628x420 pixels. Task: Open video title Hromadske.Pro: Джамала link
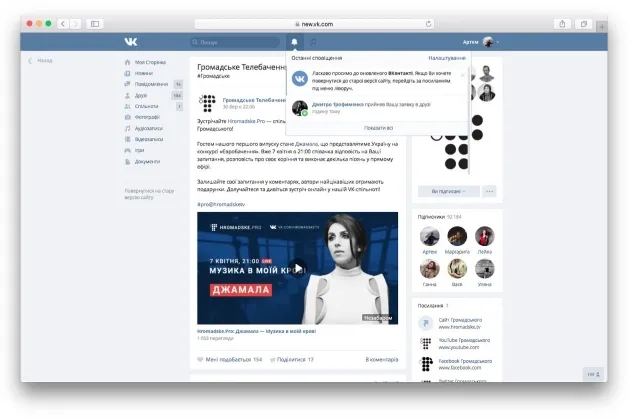(256, 331)
